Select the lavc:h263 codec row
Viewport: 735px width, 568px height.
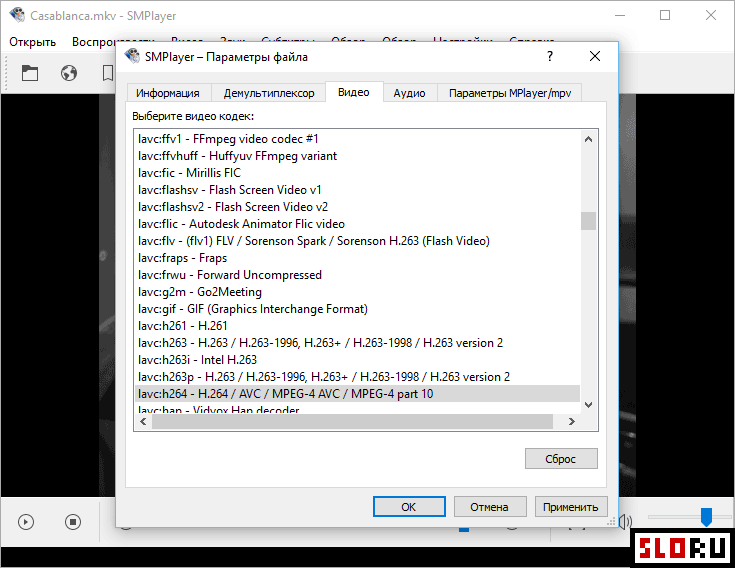click(357, 343)
